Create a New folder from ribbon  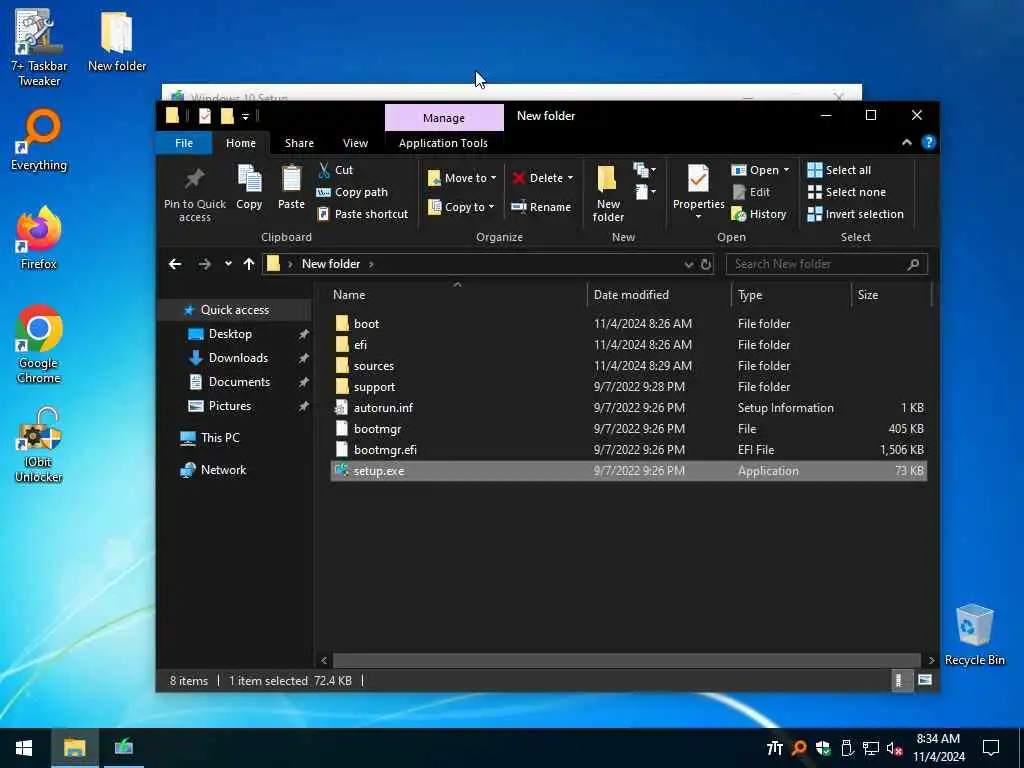tap(608, 193)
